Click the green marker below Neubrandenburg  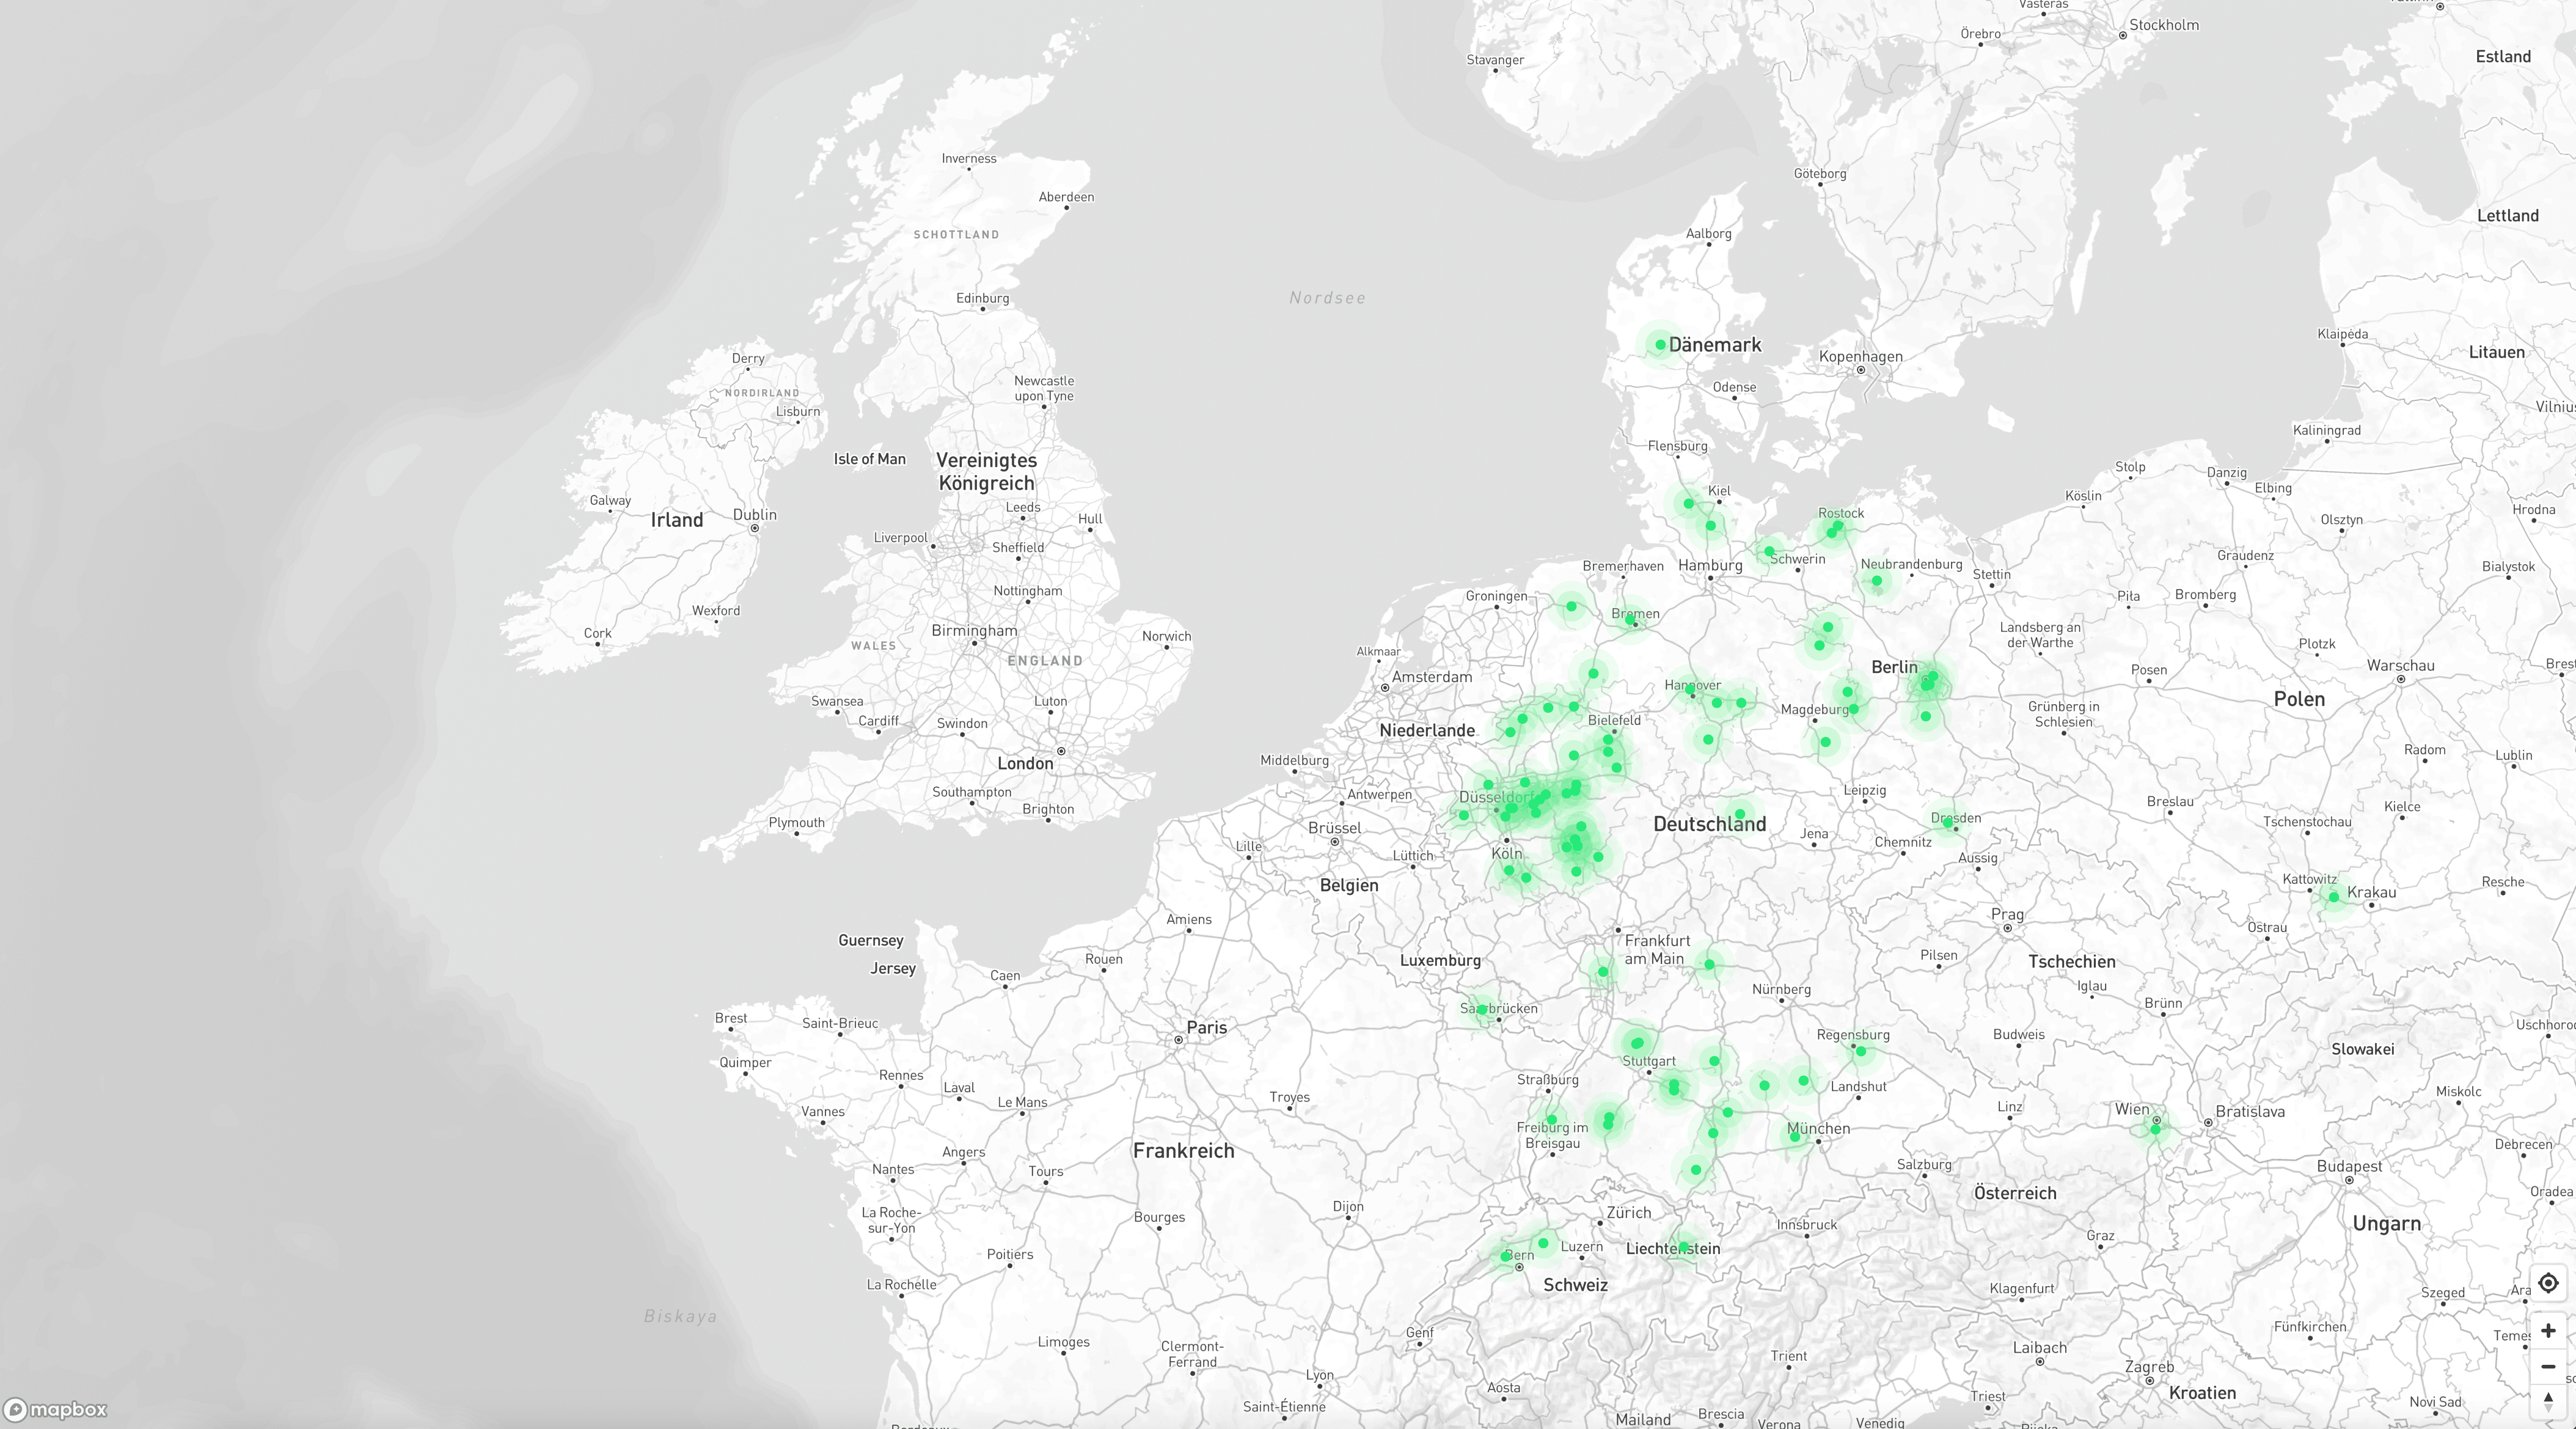point(1877,581)
